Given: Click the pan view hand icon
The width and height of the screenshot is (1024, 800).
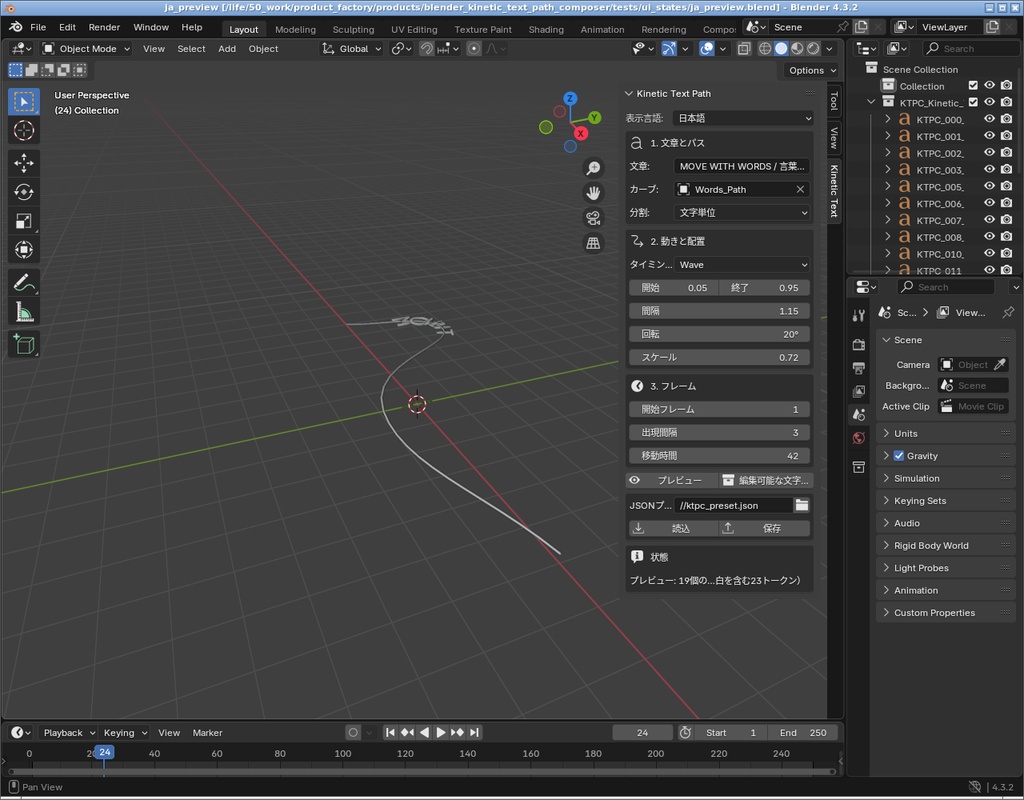Looking at the screenshot, I should pyautogui.click(x=593, y=193).
